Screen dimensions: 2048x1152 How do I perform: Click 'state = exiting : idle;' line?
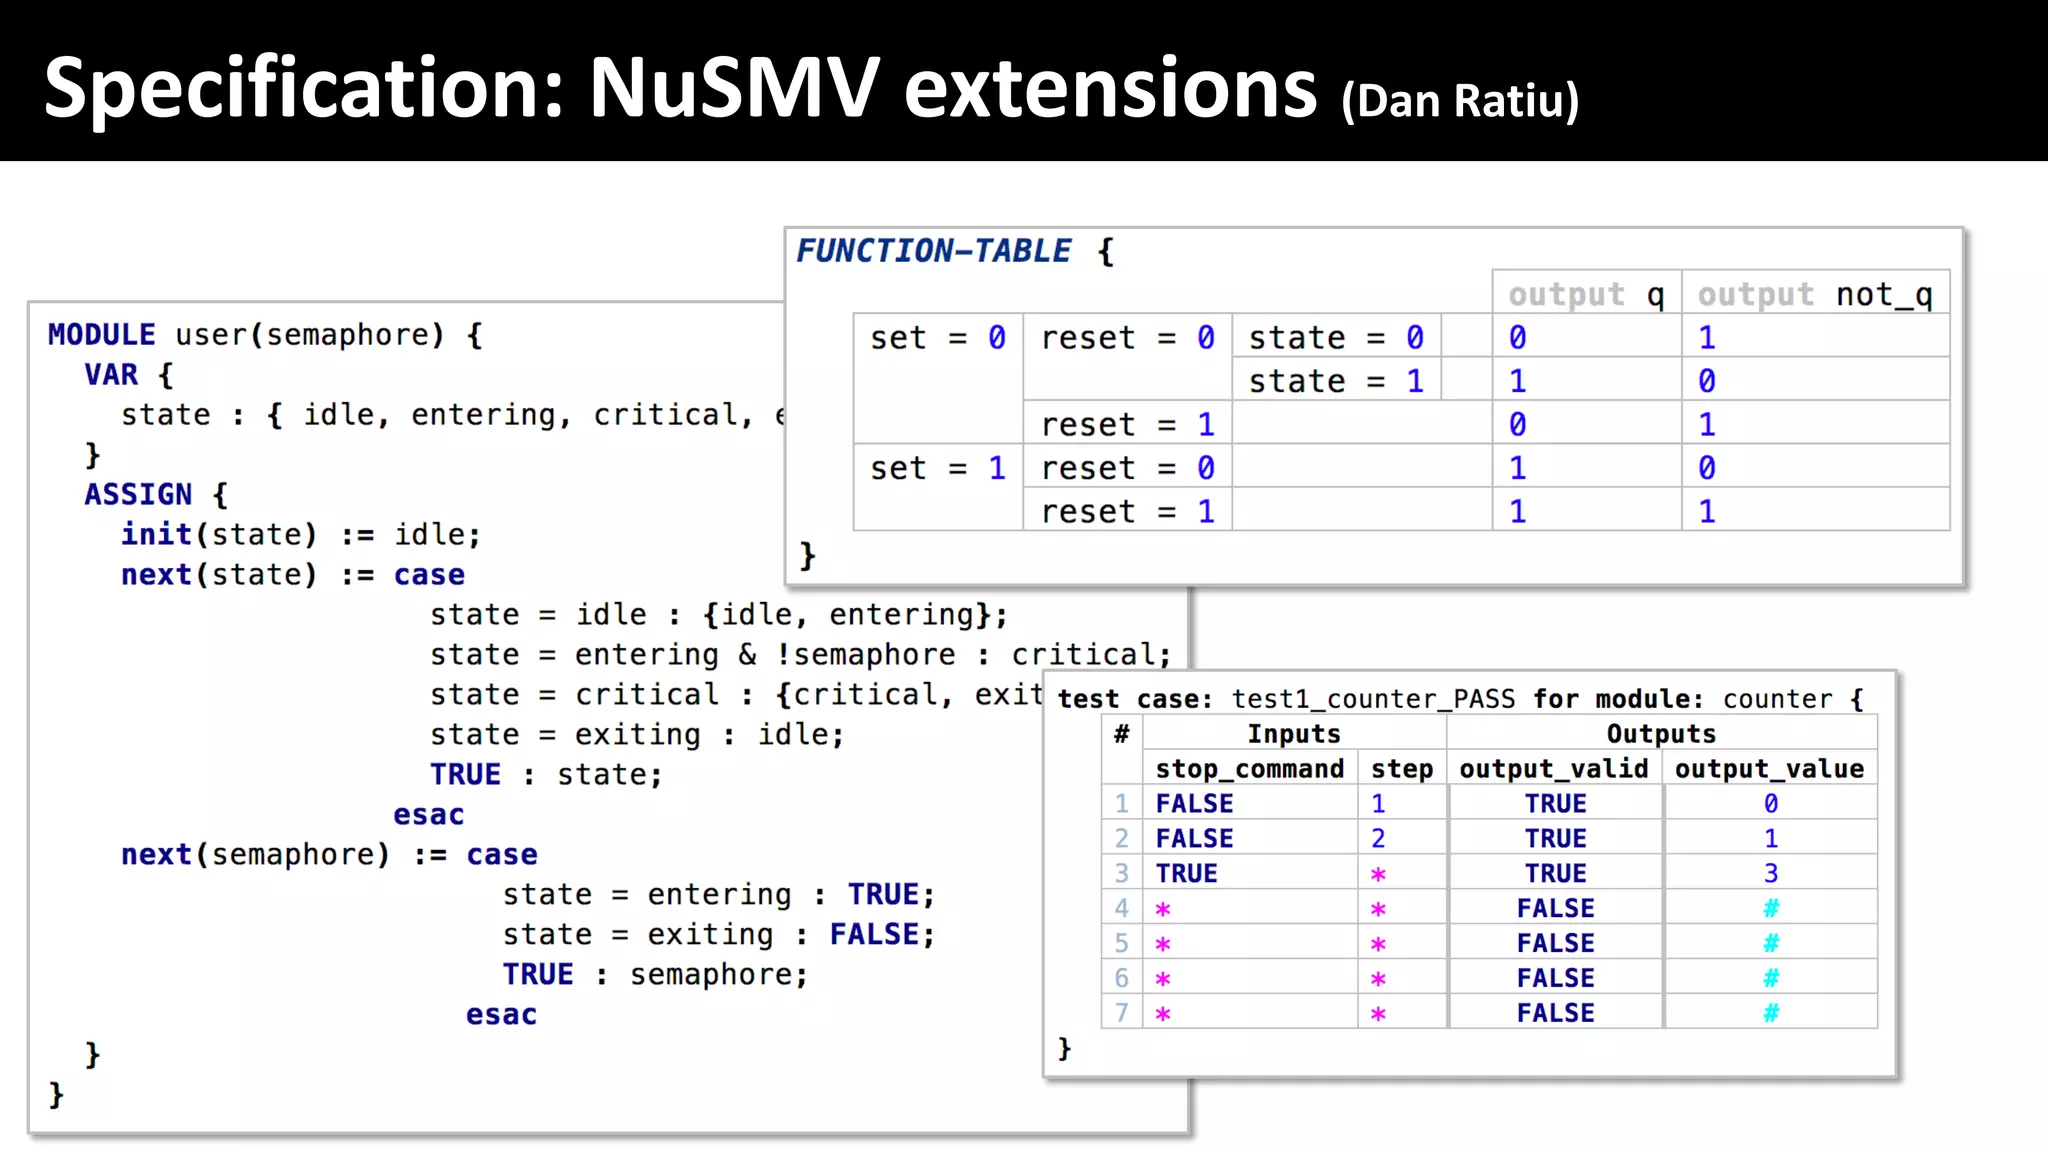click(x=637, y=735)
